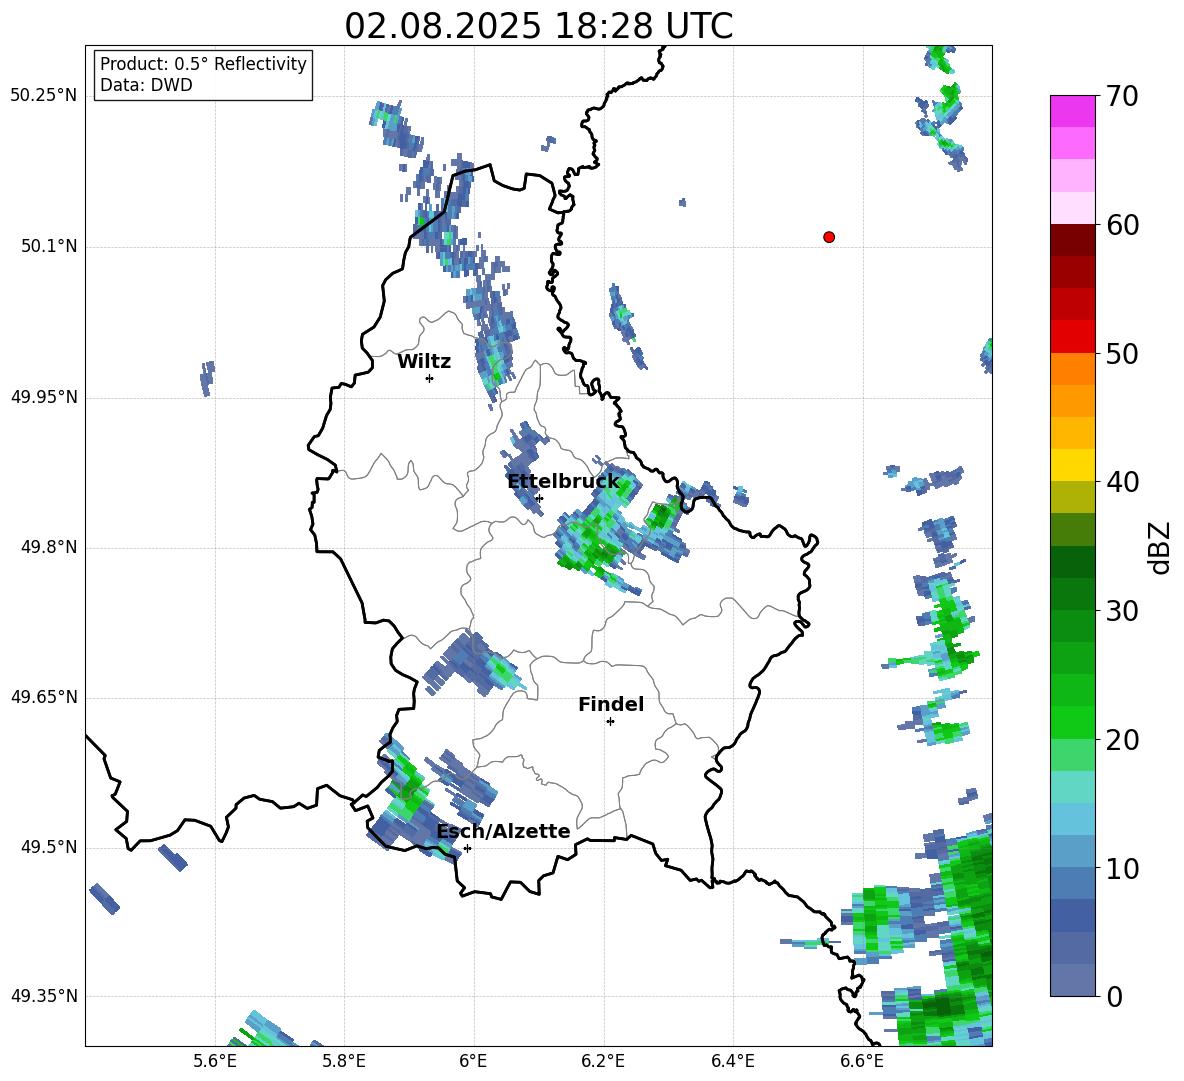The width and height of the screenshot is (1184, 1081).
Task: Click the Wiltz city label
Action: 424,362
